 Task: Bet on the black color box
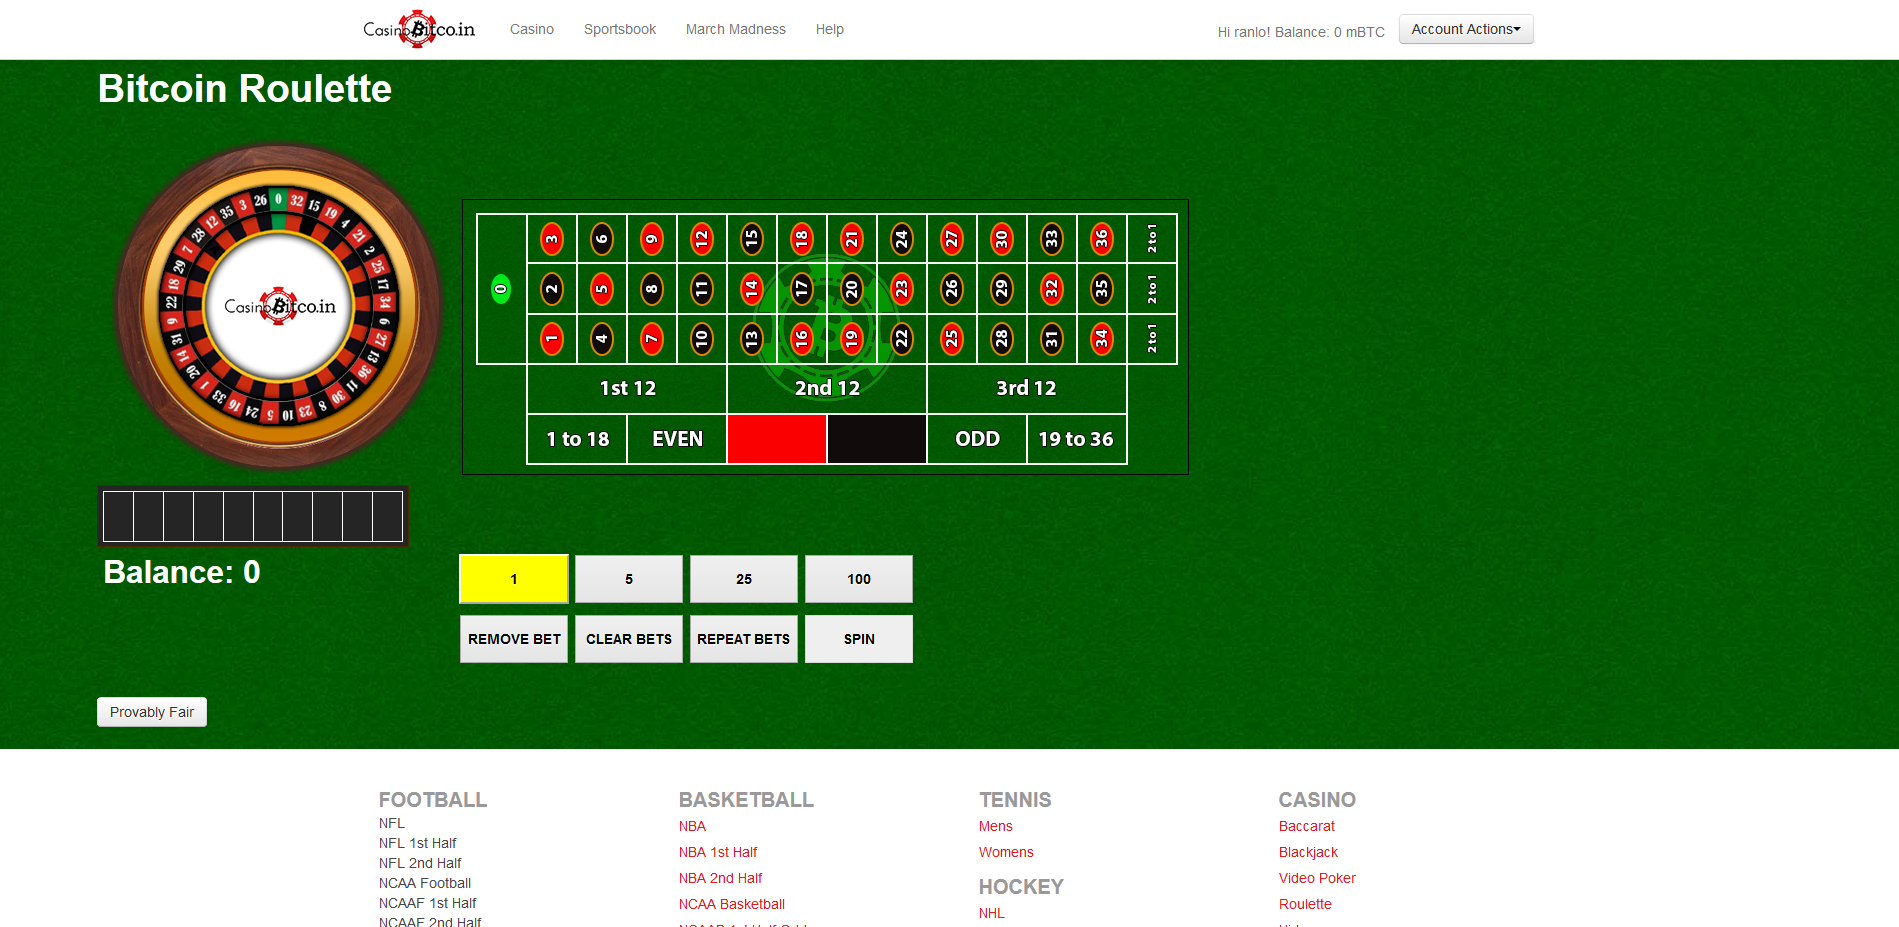tap(877, 439)
